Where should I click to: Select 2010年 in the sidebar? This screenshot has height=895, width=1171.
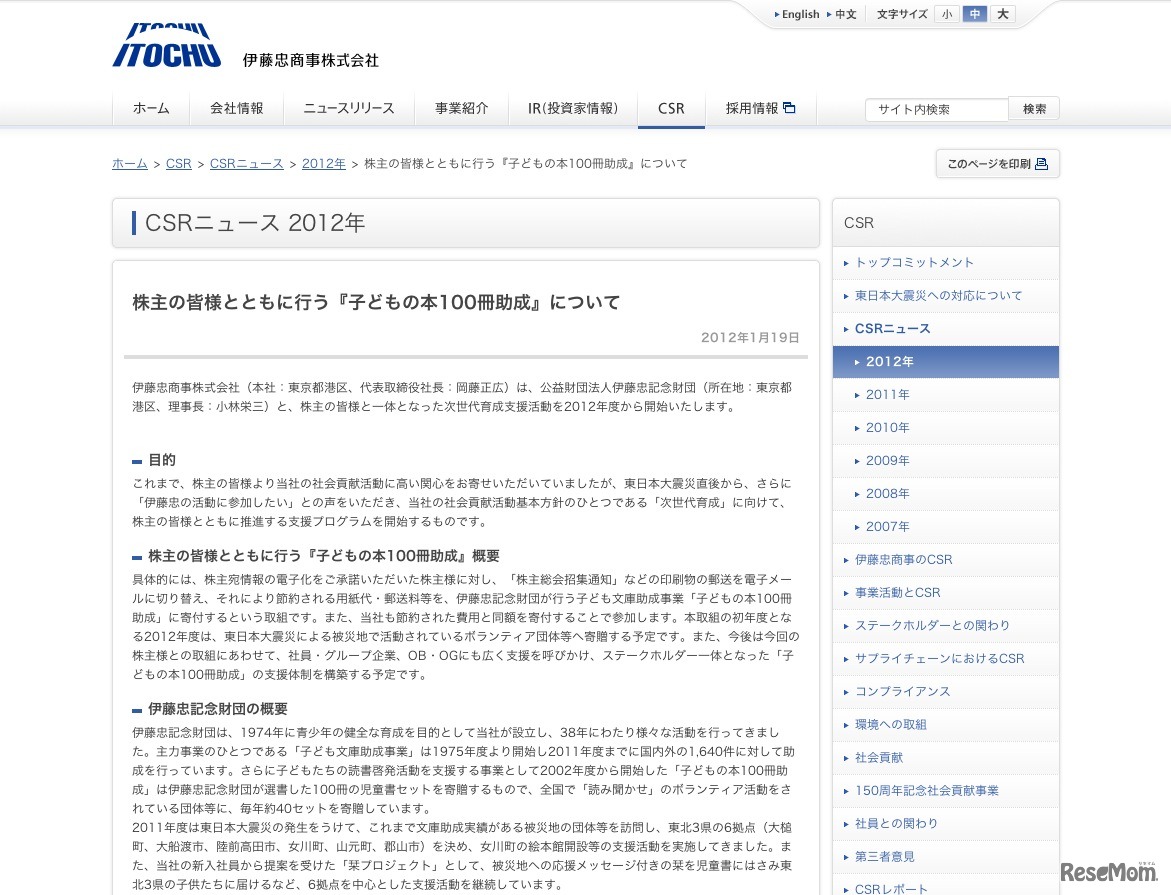click(x=945, y=428)
